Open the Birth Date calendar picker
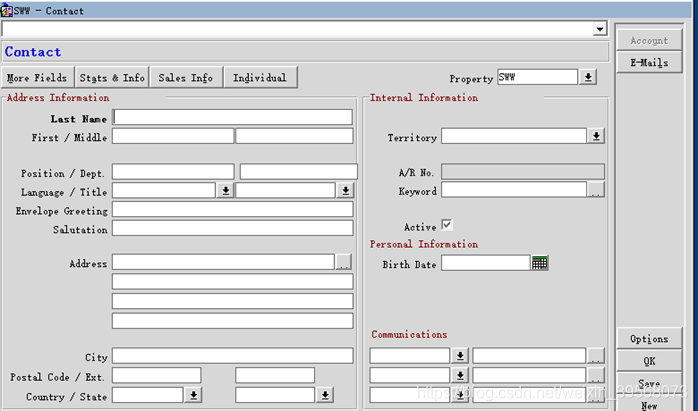The image size is (698, 411). 540,263
